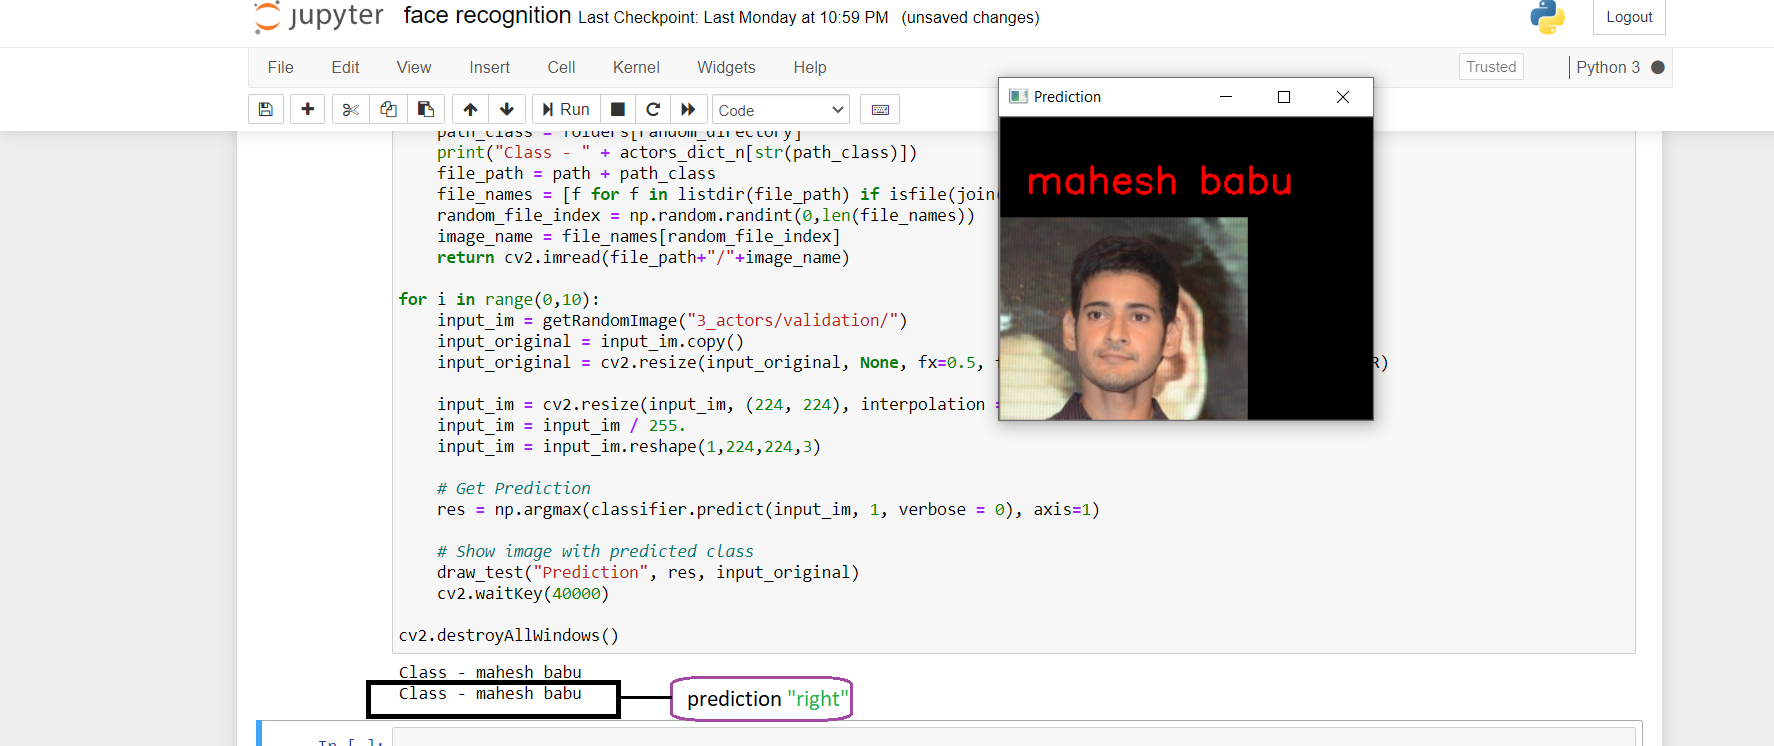Insert cell below with plus icon
The width and height of the screenshot is (1774, 746).
pos(308,109)
